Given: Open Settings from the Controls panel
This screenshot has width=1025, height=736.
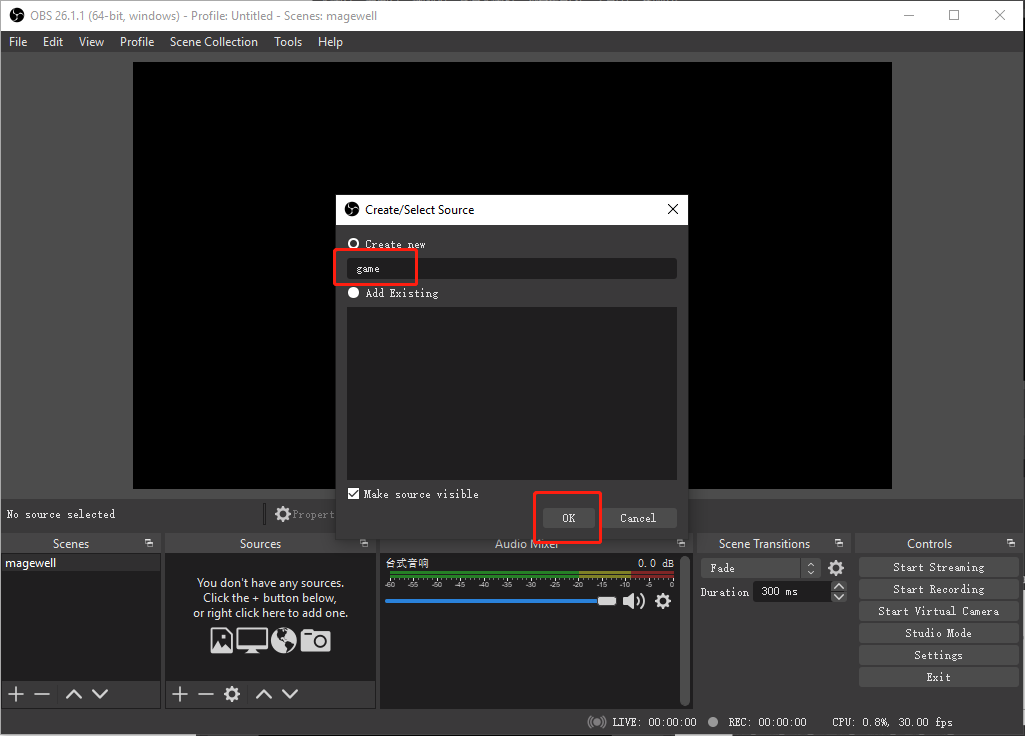Looking at the screenshot, I should (938, 655).
